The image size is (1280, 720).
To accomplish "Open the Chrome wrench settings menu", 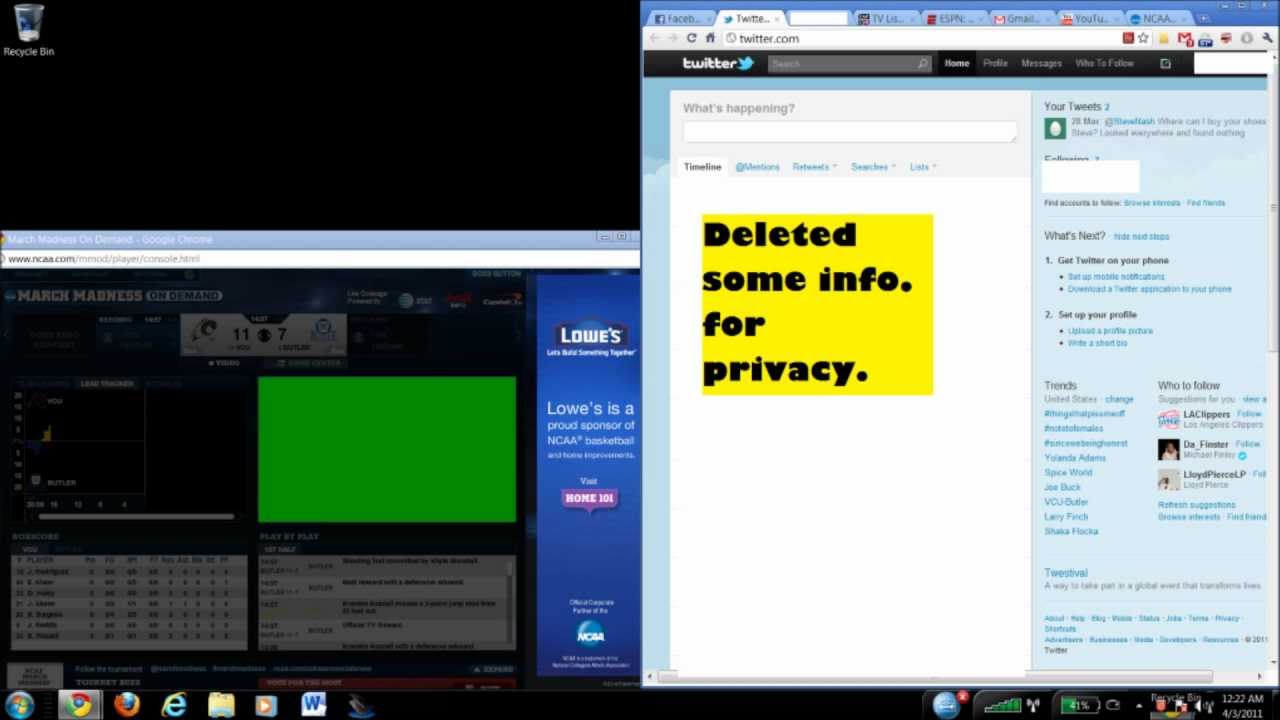I will (1266, 38).
